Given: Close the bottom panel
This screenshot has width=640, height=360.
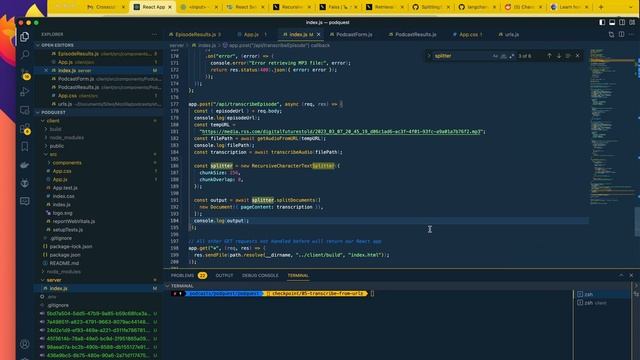Looking at the screenshot, I should tap(631, 276).
